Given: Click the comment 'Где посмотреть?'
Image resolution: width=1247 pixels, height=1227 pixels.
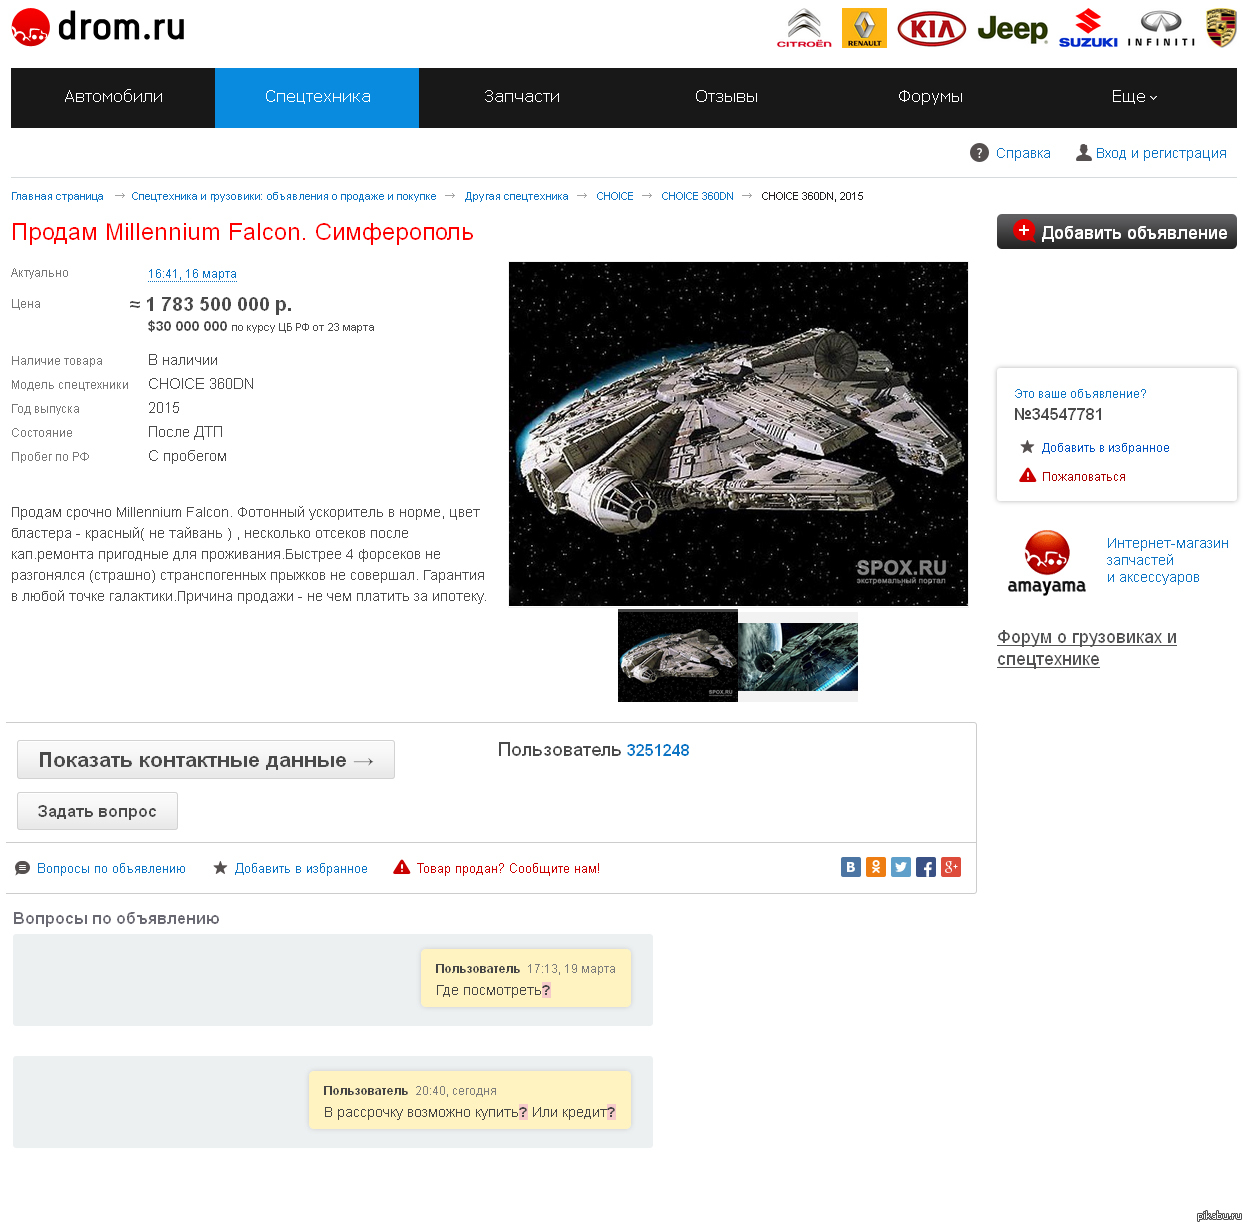Looking at the screenshot, I should click(493, 990).
